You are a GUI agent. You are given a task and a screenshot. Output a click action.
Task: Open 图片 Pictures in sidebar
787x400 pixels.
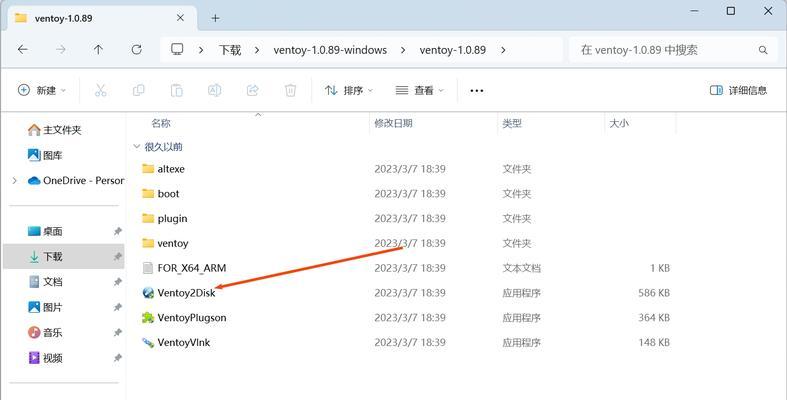[x=45, y=307]
